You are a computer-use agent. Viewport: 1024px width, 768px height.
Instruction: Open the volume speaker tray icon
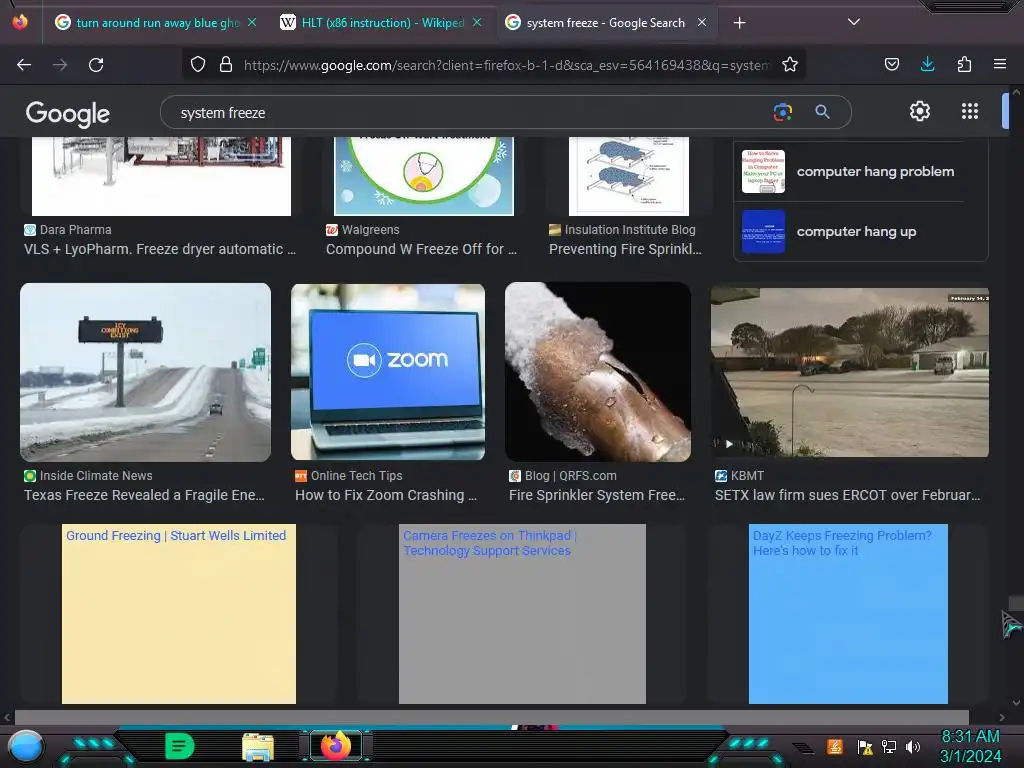tap(913, 746)
